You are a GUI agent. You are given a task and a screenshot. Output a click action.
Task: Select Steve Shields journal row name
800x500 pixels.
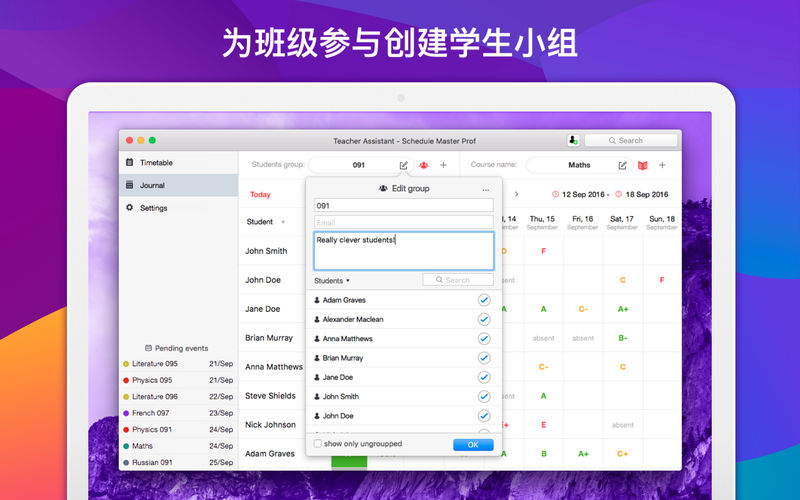click(x=270, y=396)
